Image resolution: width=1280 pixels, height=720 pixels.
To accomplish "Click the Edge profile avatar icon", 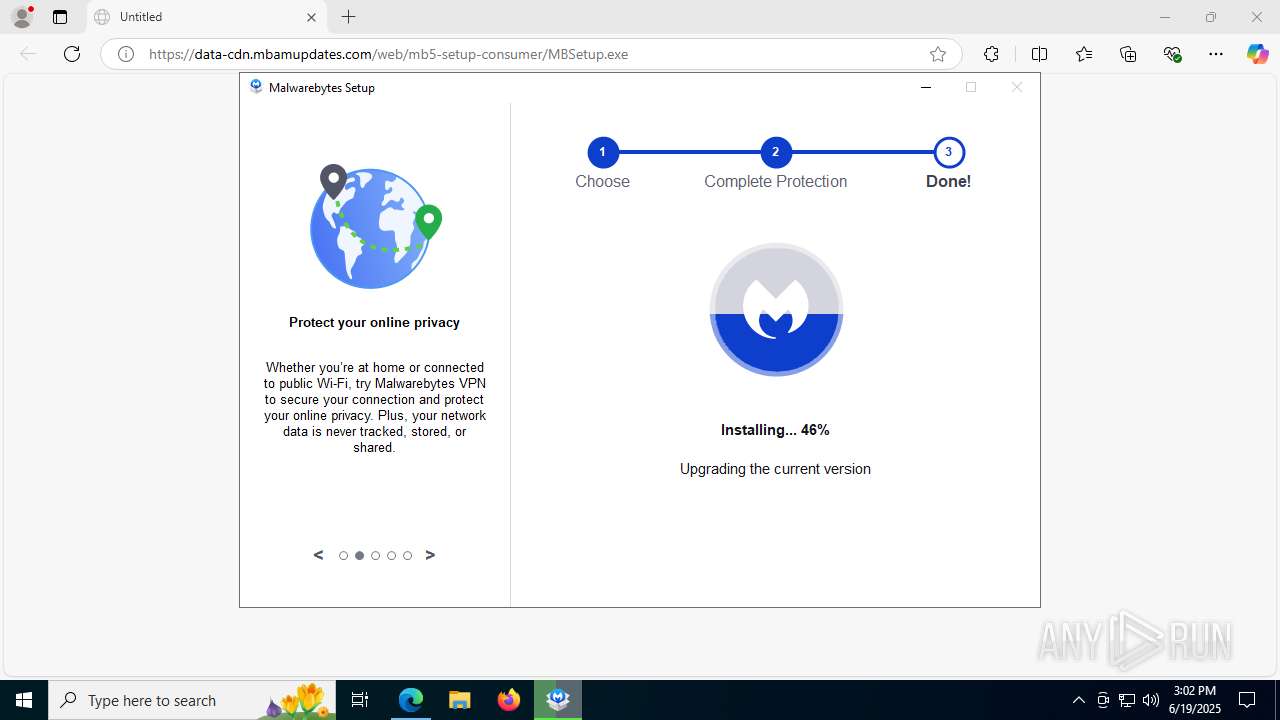I will click(x=22, y=17).
